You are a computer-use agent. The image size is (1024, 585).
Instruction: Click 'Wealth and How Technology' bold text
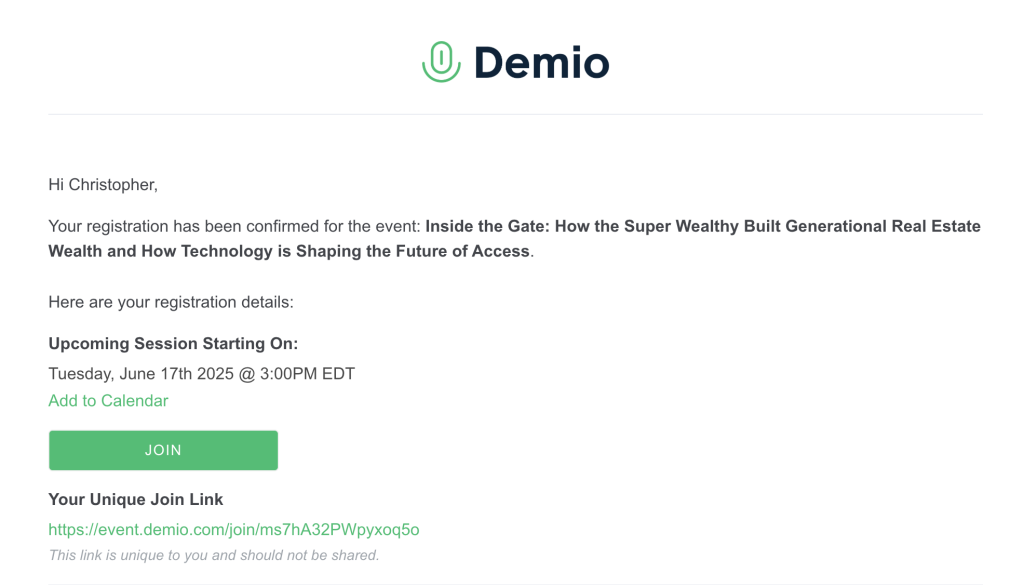[161, 251]
